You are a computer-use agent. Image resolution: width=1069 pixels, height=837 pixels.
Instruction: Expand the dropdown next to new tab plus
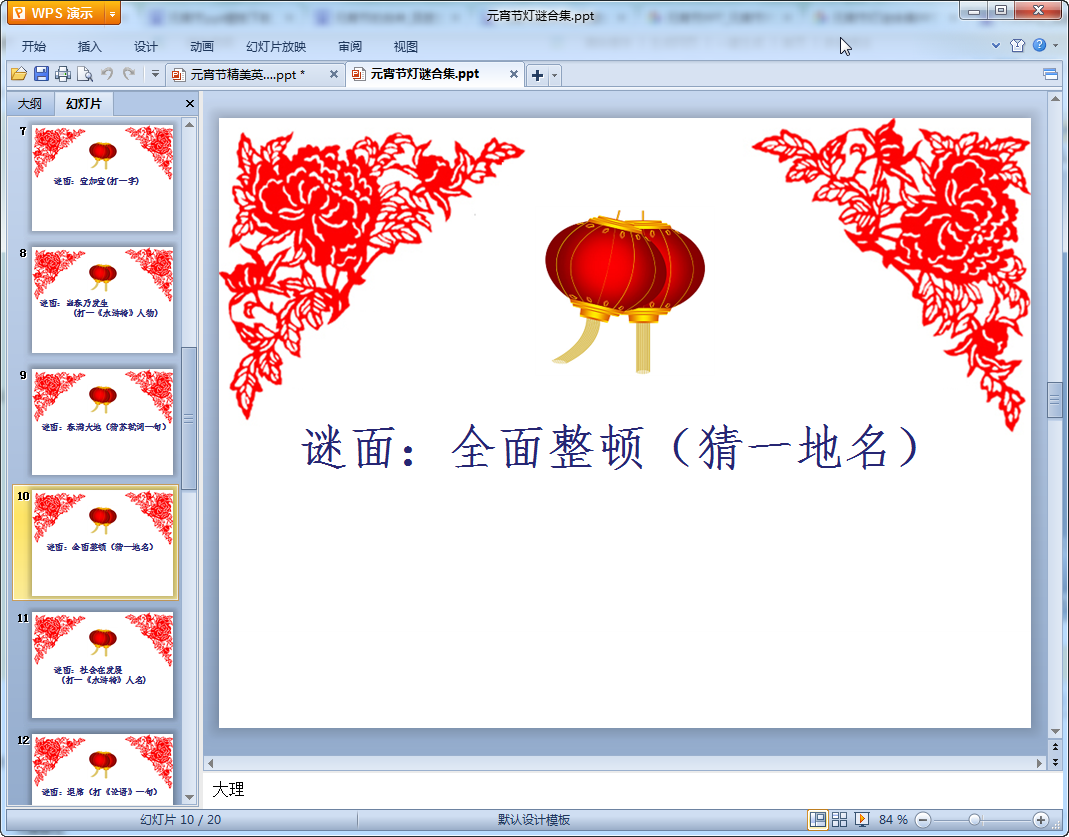pyautogui.click(x=555, y=75)
